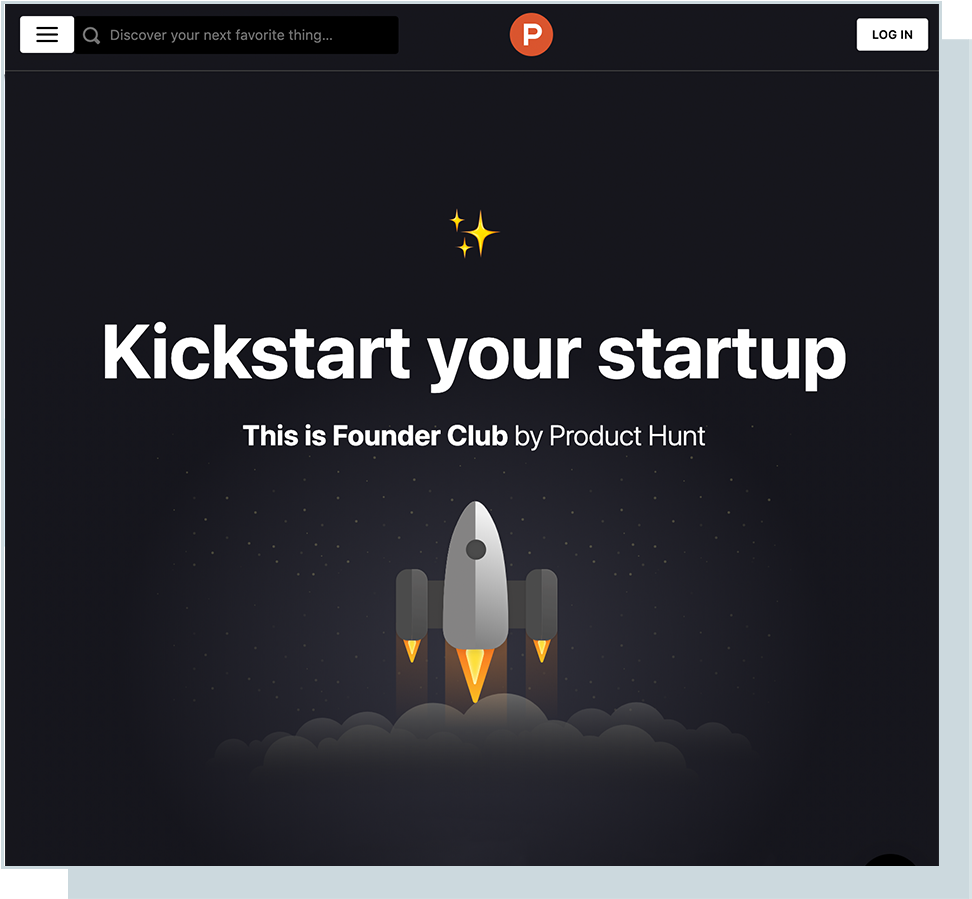Click the yellow sparkles emoji
The width and height of the screenshot is (972, 899).
tap(474, 233)
